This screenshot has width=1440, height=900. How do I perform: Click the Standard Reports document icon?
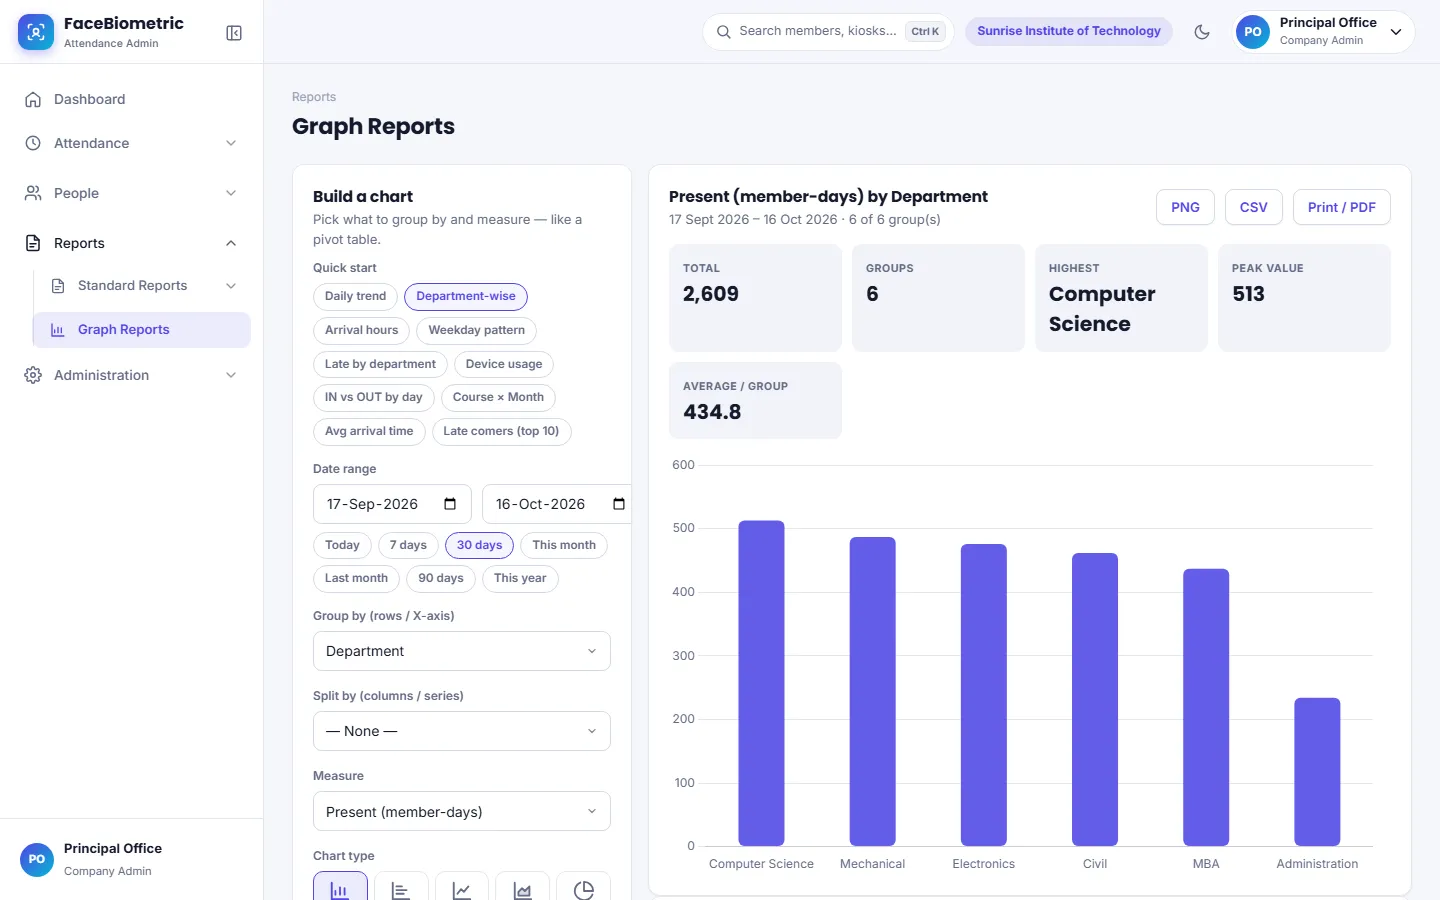click(x=58, y=286)
